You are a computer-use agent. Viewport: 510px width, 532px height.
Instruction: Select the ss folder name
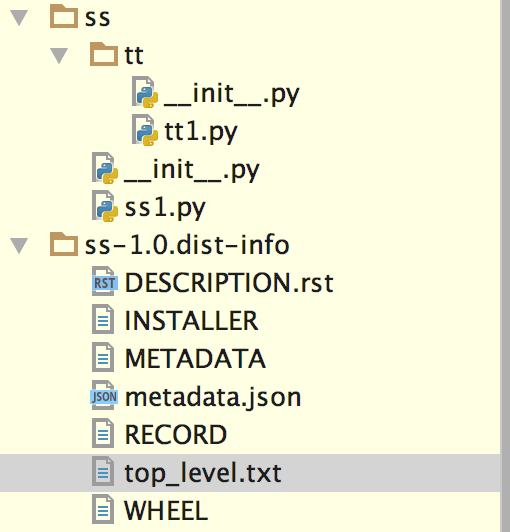point(97,18)
